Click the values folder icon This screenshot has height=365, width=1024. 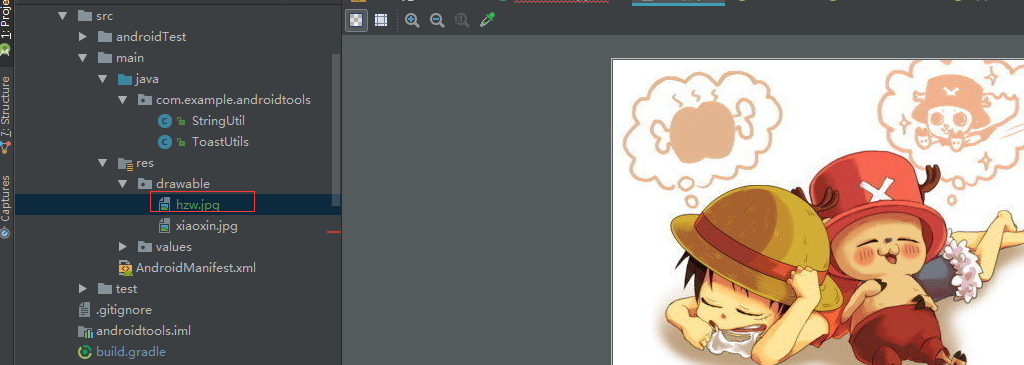click(x=145, y=246)
